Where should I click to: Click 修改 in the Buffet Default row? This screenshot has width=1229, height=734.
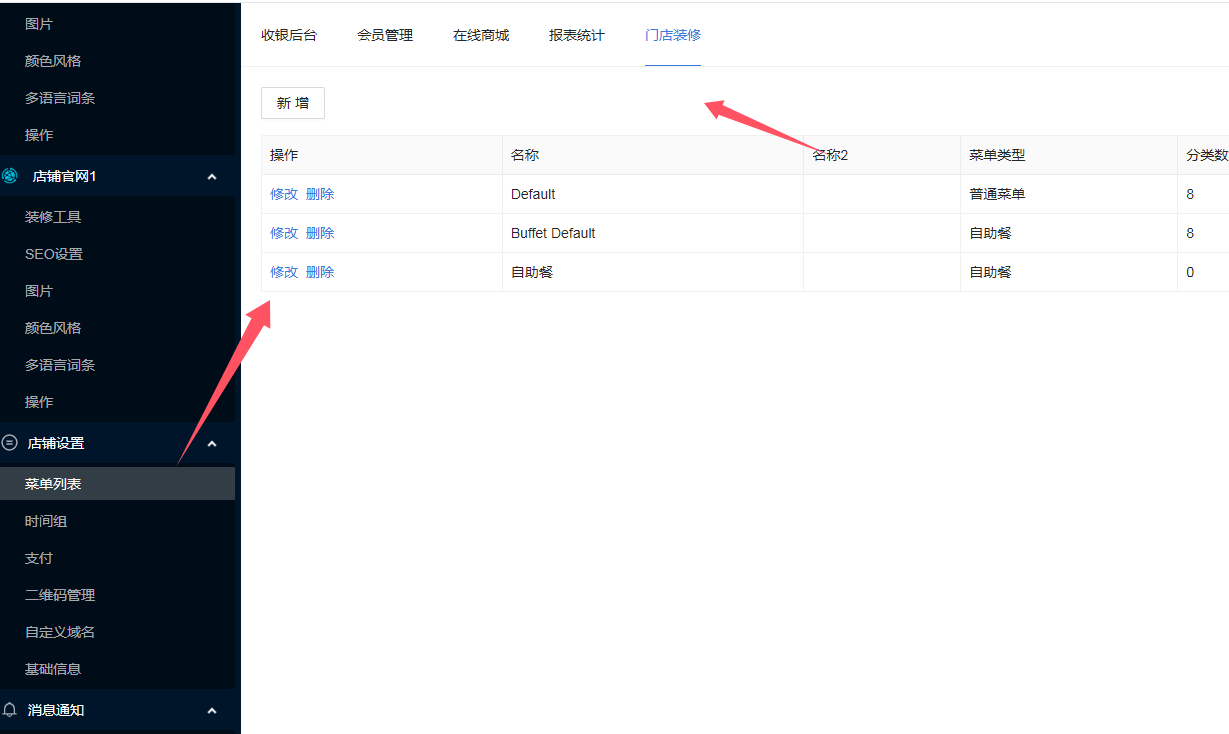pyautogui.click(x=284, y=233)
